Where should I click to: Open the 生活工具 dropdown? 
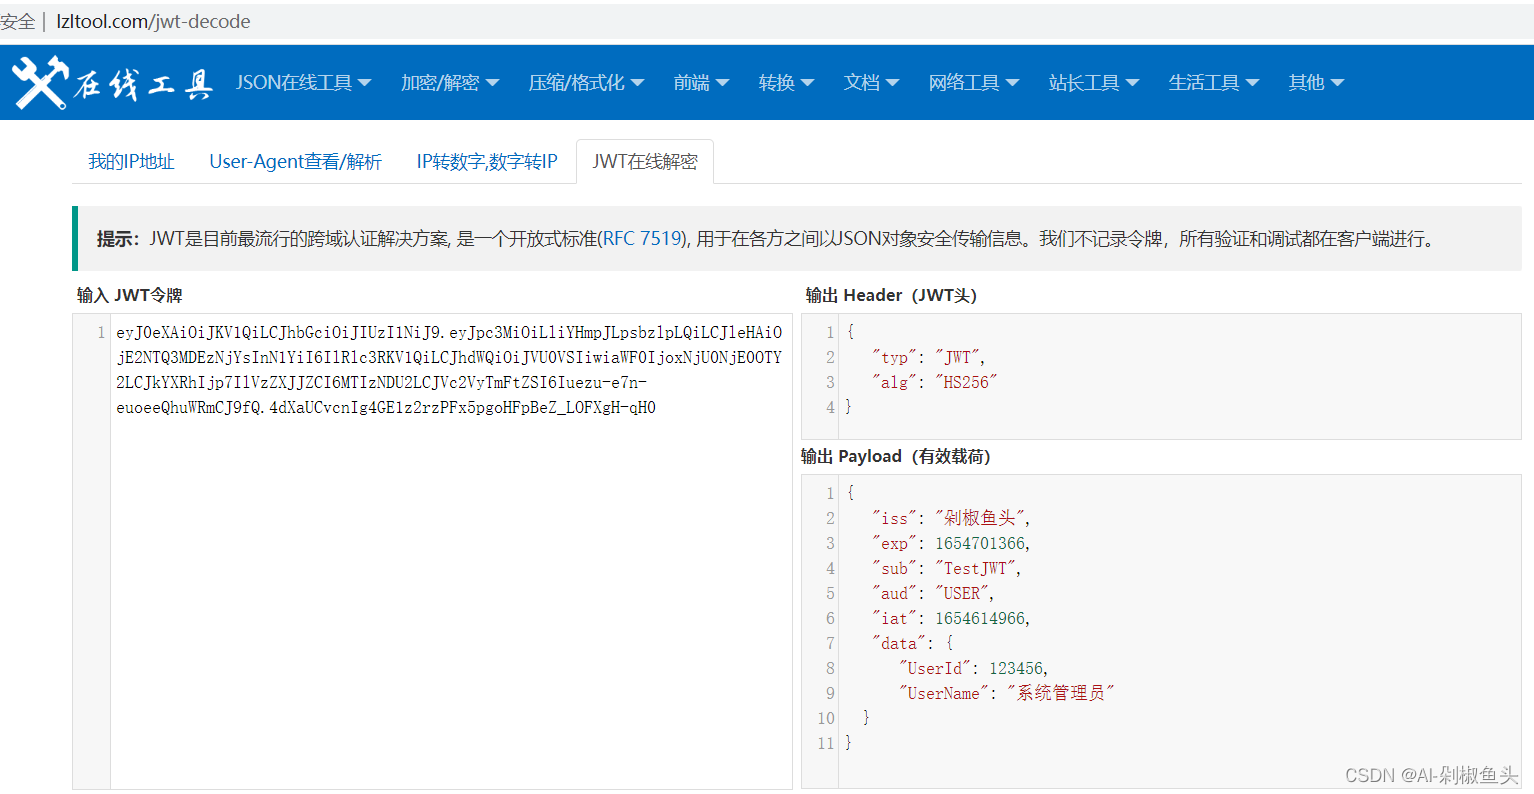pos(1213,83)
